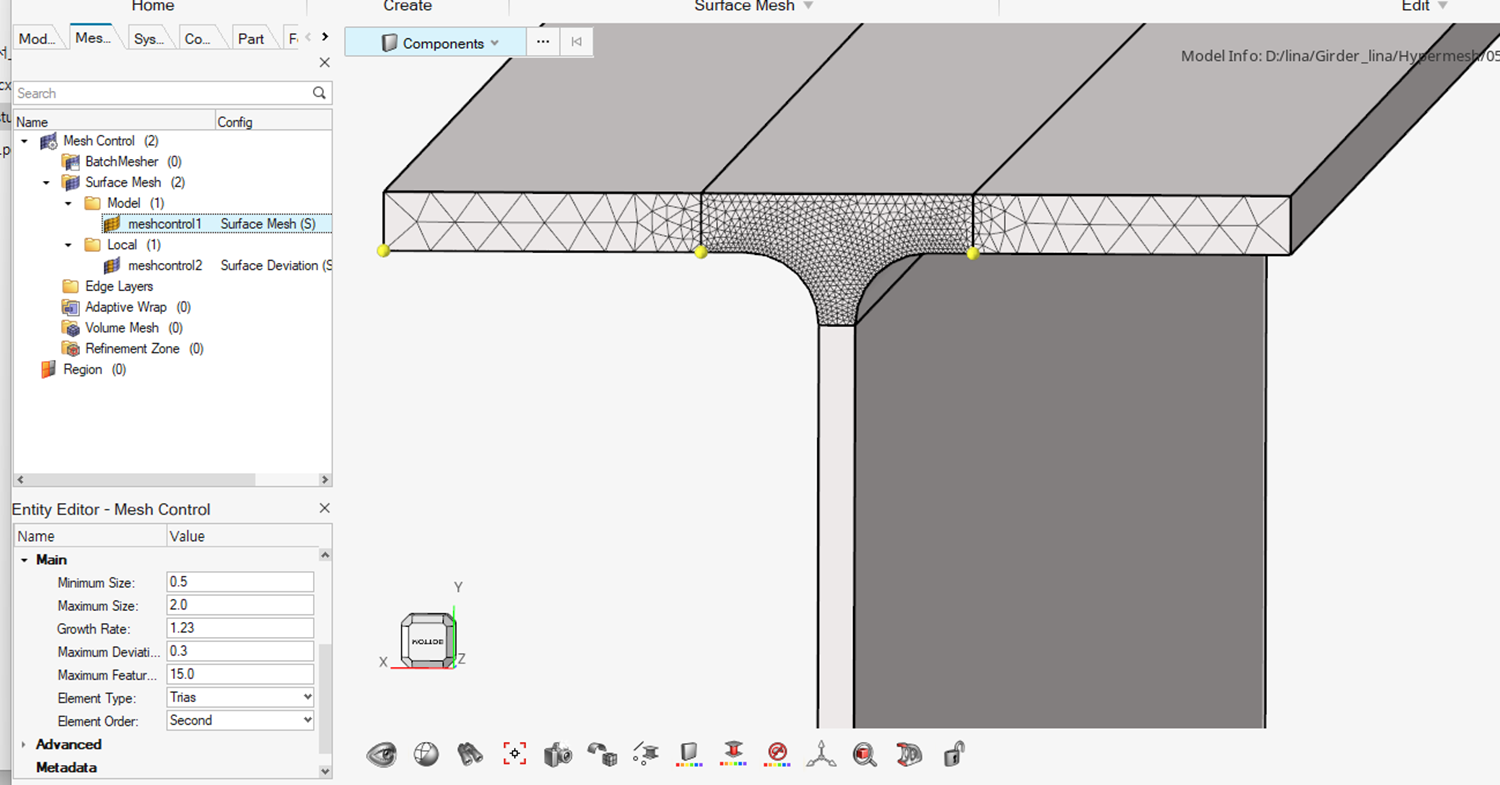Switch to the Part browser tab

[251, 39]
